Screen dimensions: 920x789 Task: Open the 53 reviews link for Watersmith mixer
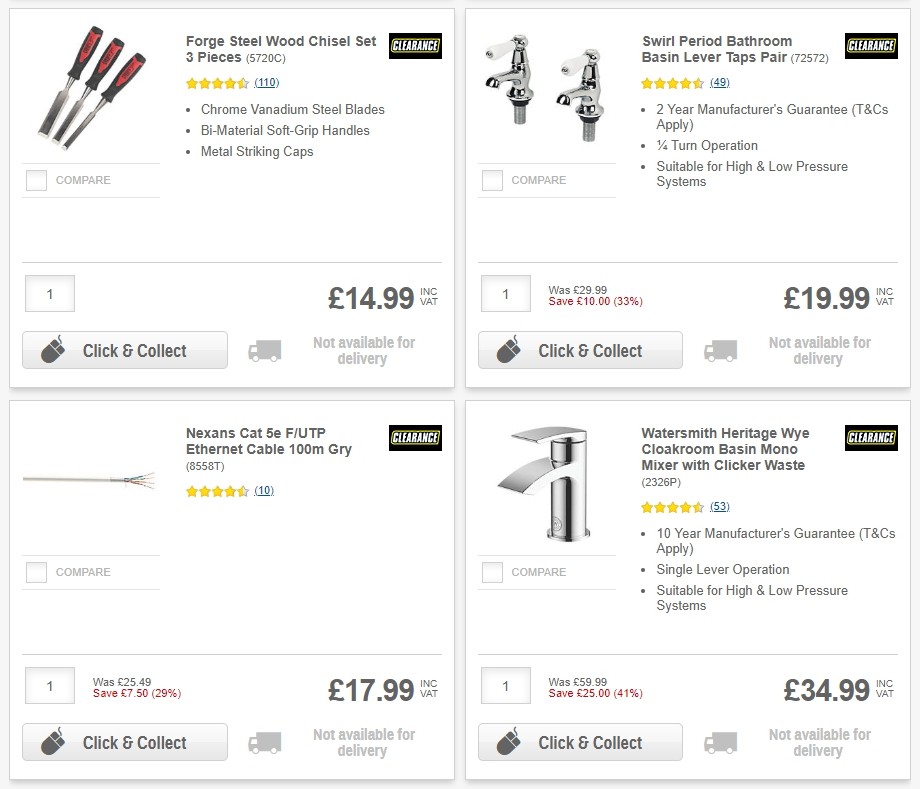719,507
